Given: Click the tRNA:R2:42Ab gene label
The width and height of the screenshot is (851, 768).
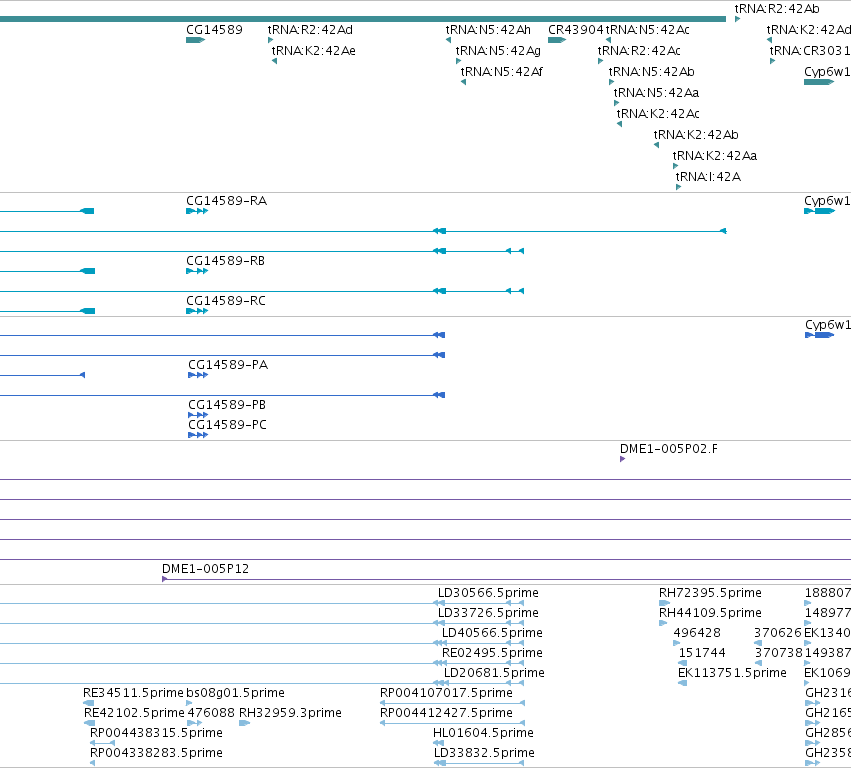Looking at the screenshot, I should point(777,9).
